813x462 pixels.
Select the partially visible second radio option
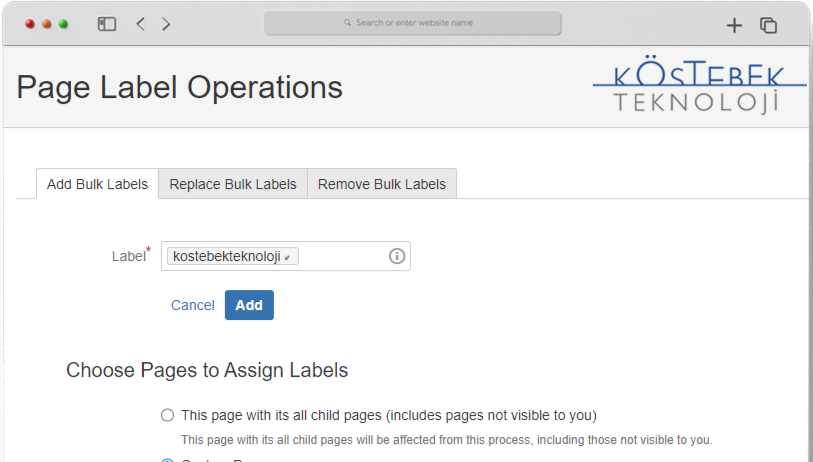click(167, 459)
